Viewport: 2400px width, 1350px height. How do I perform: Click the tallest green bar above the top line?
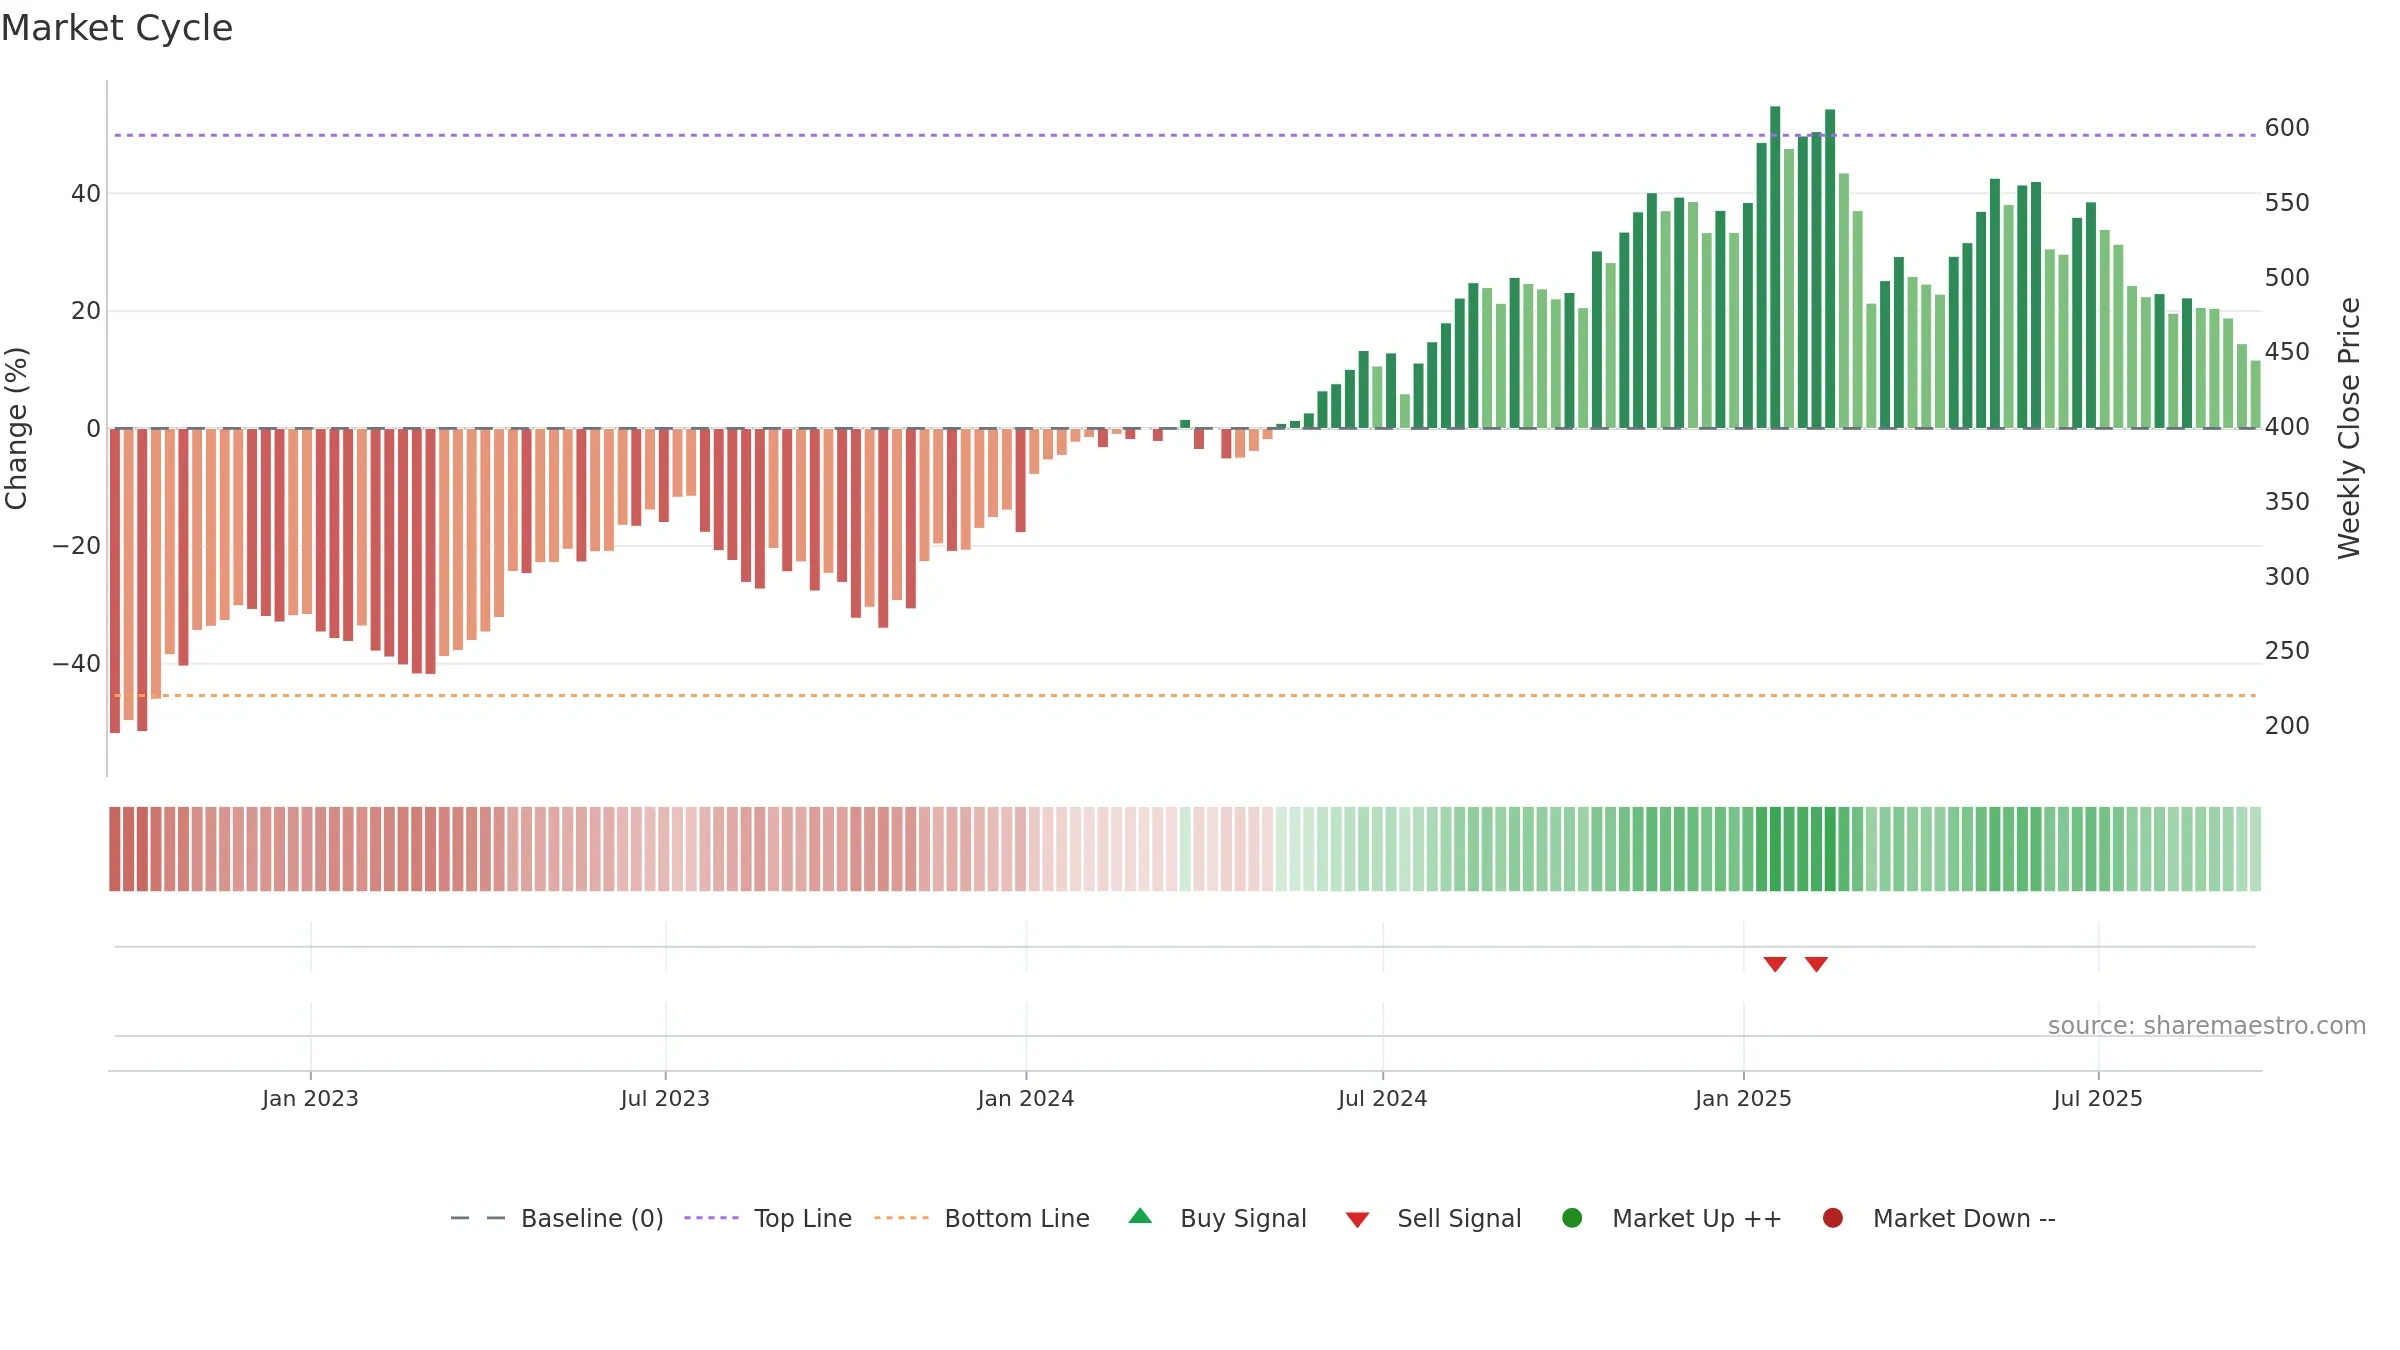point(1775,267)
